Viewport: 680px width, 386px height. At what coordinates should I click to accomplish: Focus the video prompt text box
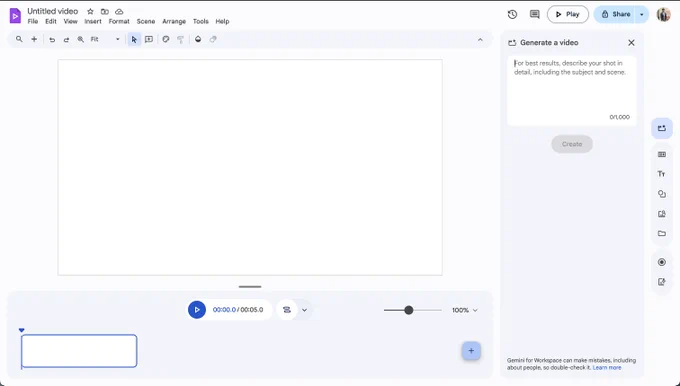click(572, 91)
